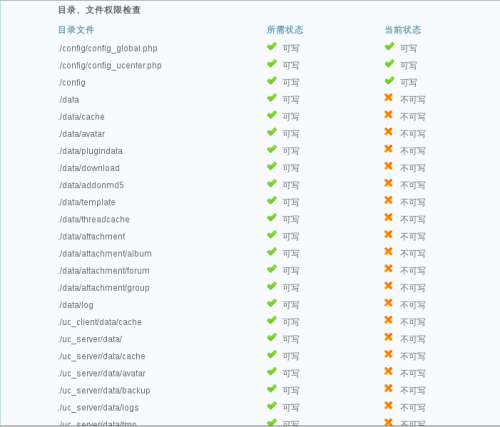This screenshot has width=500, height=427.
Task: Click the orange X icon for ./data/download
Action: coord(388,166)
